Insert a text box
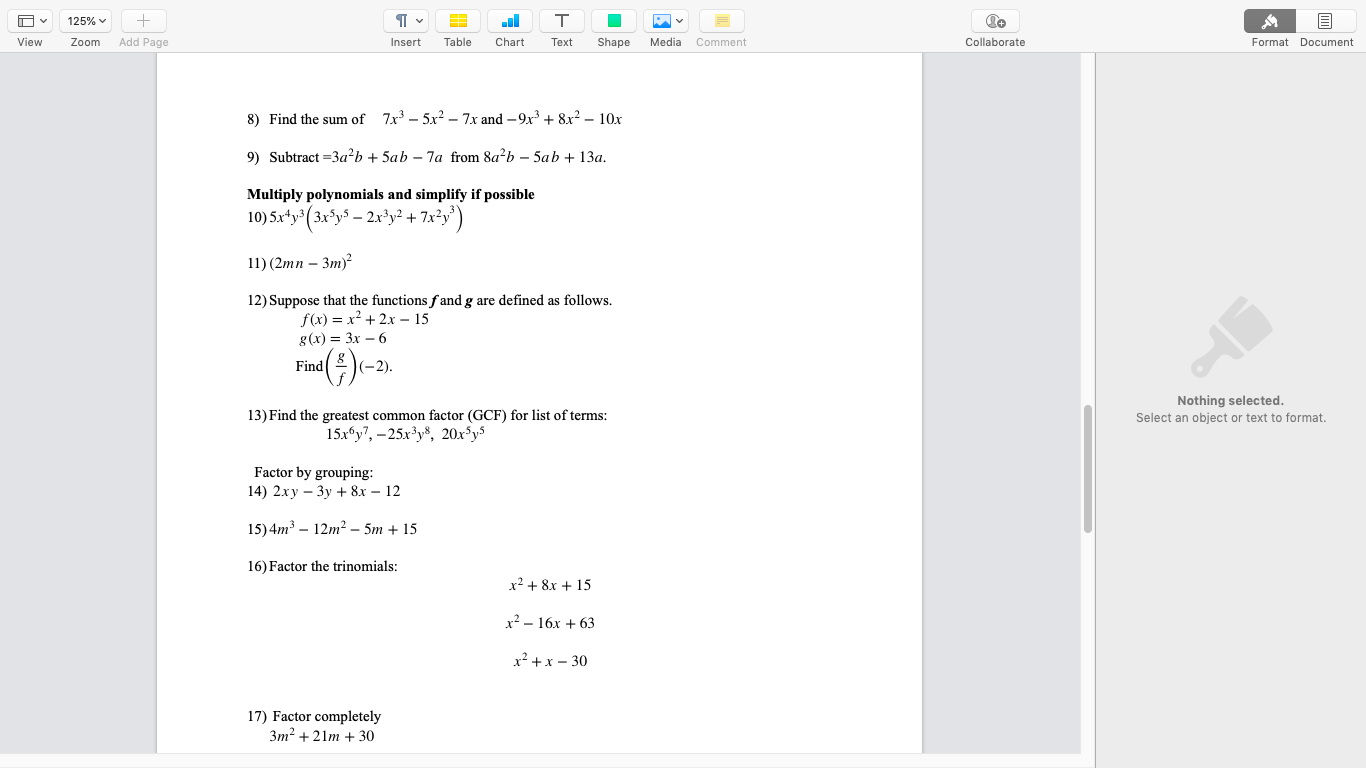This screenshot has width=1366, height=768. pyautogui.click(x=561, y=20)
